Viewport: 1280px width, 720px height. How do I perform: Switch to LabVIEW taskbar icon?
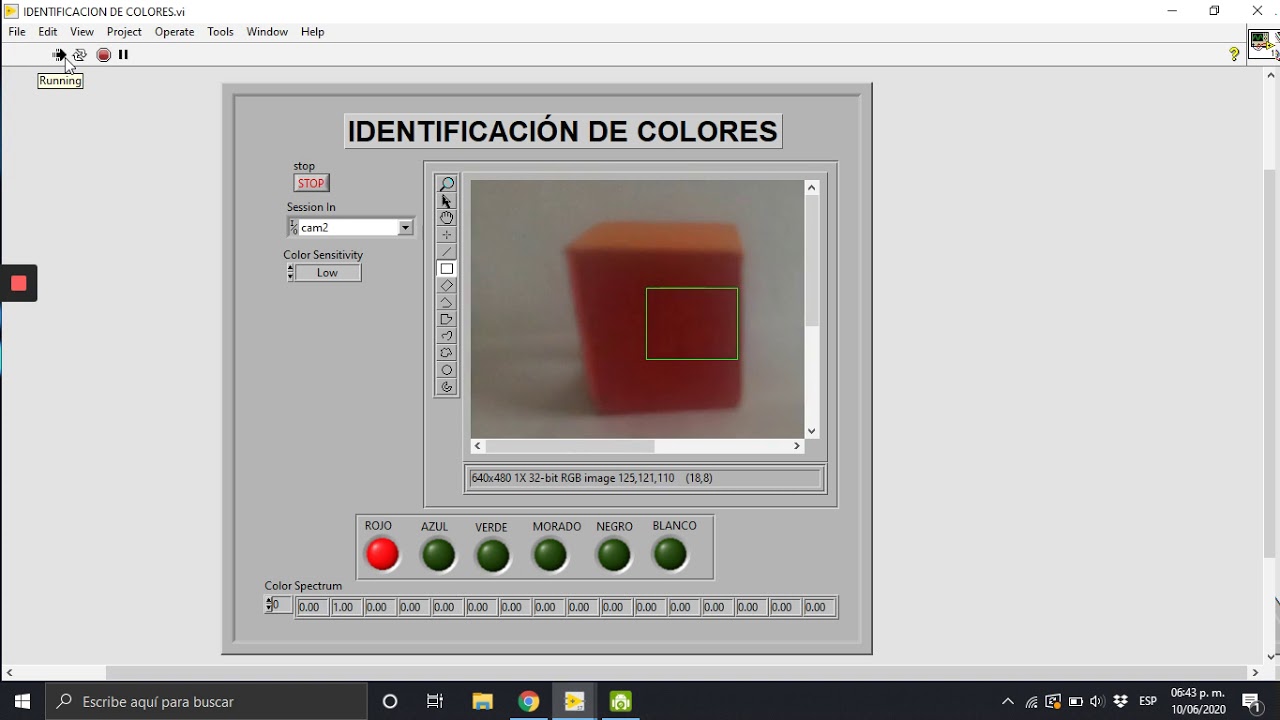[574, 701]
